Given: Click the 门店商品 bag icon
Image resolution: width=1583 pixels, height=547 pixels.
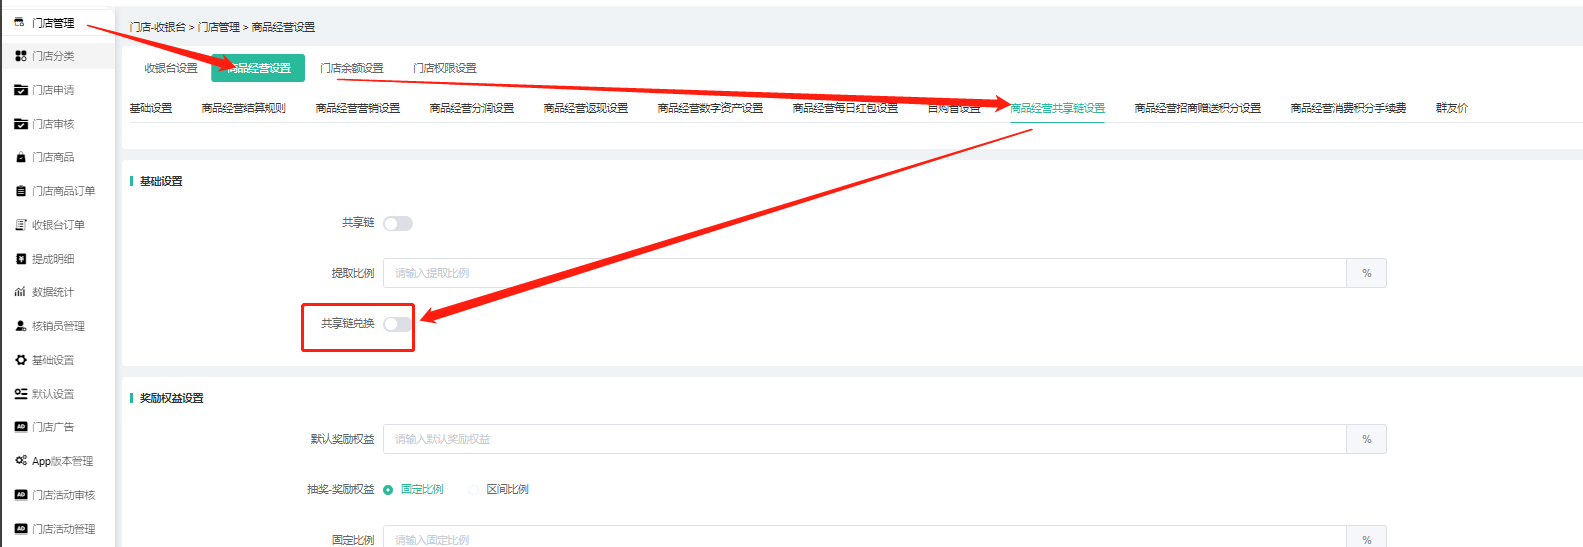Looking at the screenshot, I should pyautogui.click(x=21, y=157).
